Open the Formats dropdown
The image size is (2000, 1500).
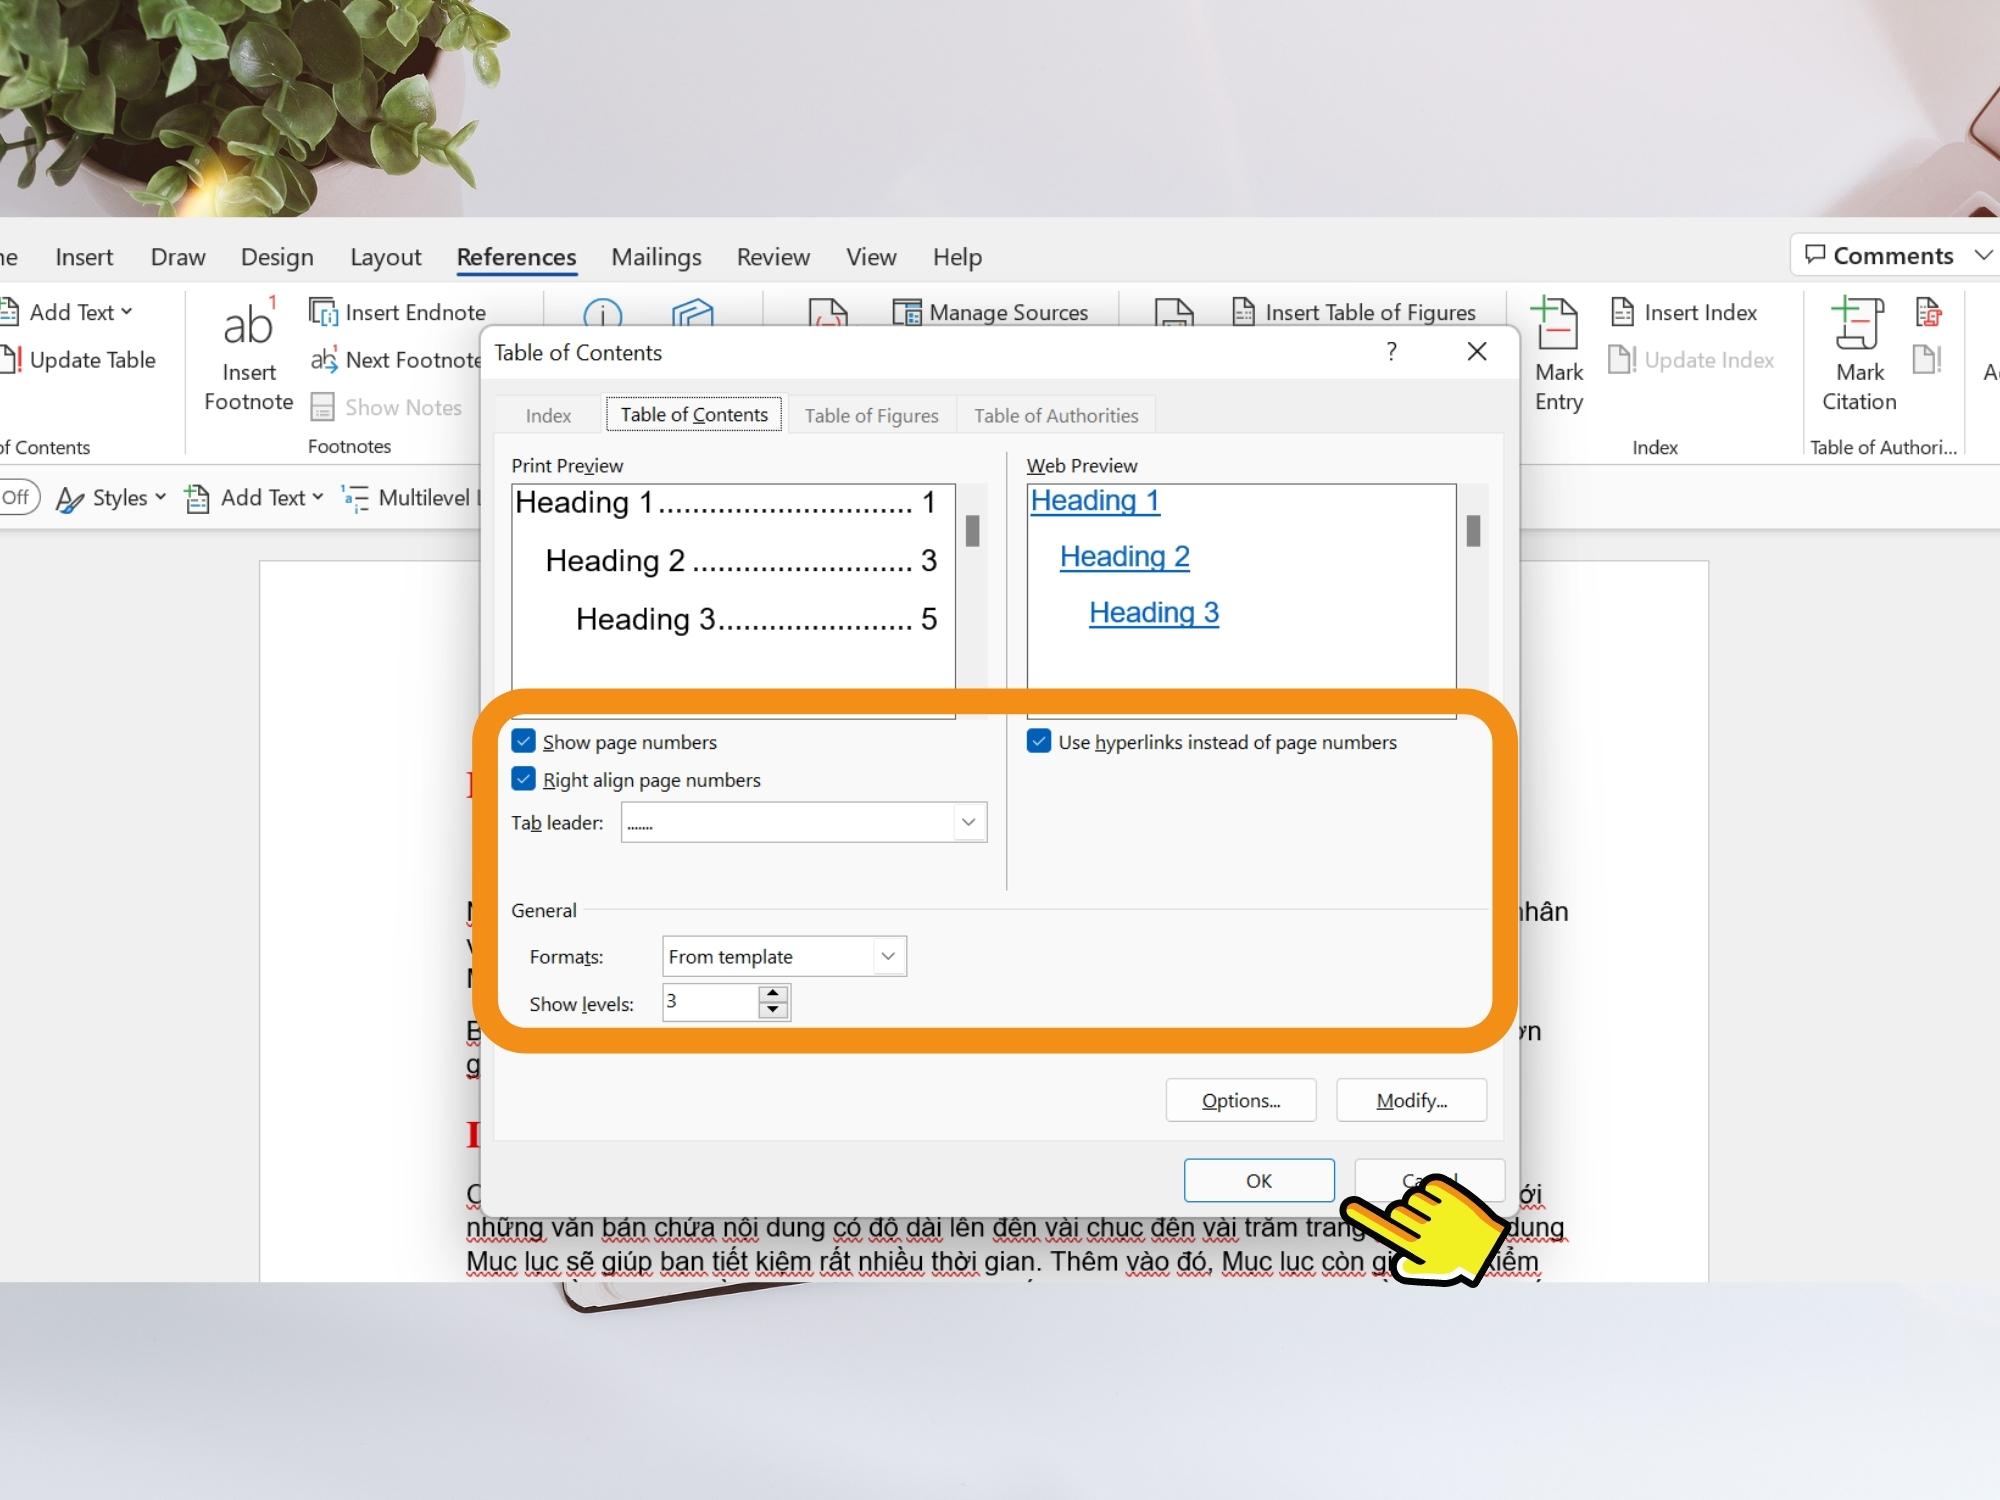(x=887, y=956)
